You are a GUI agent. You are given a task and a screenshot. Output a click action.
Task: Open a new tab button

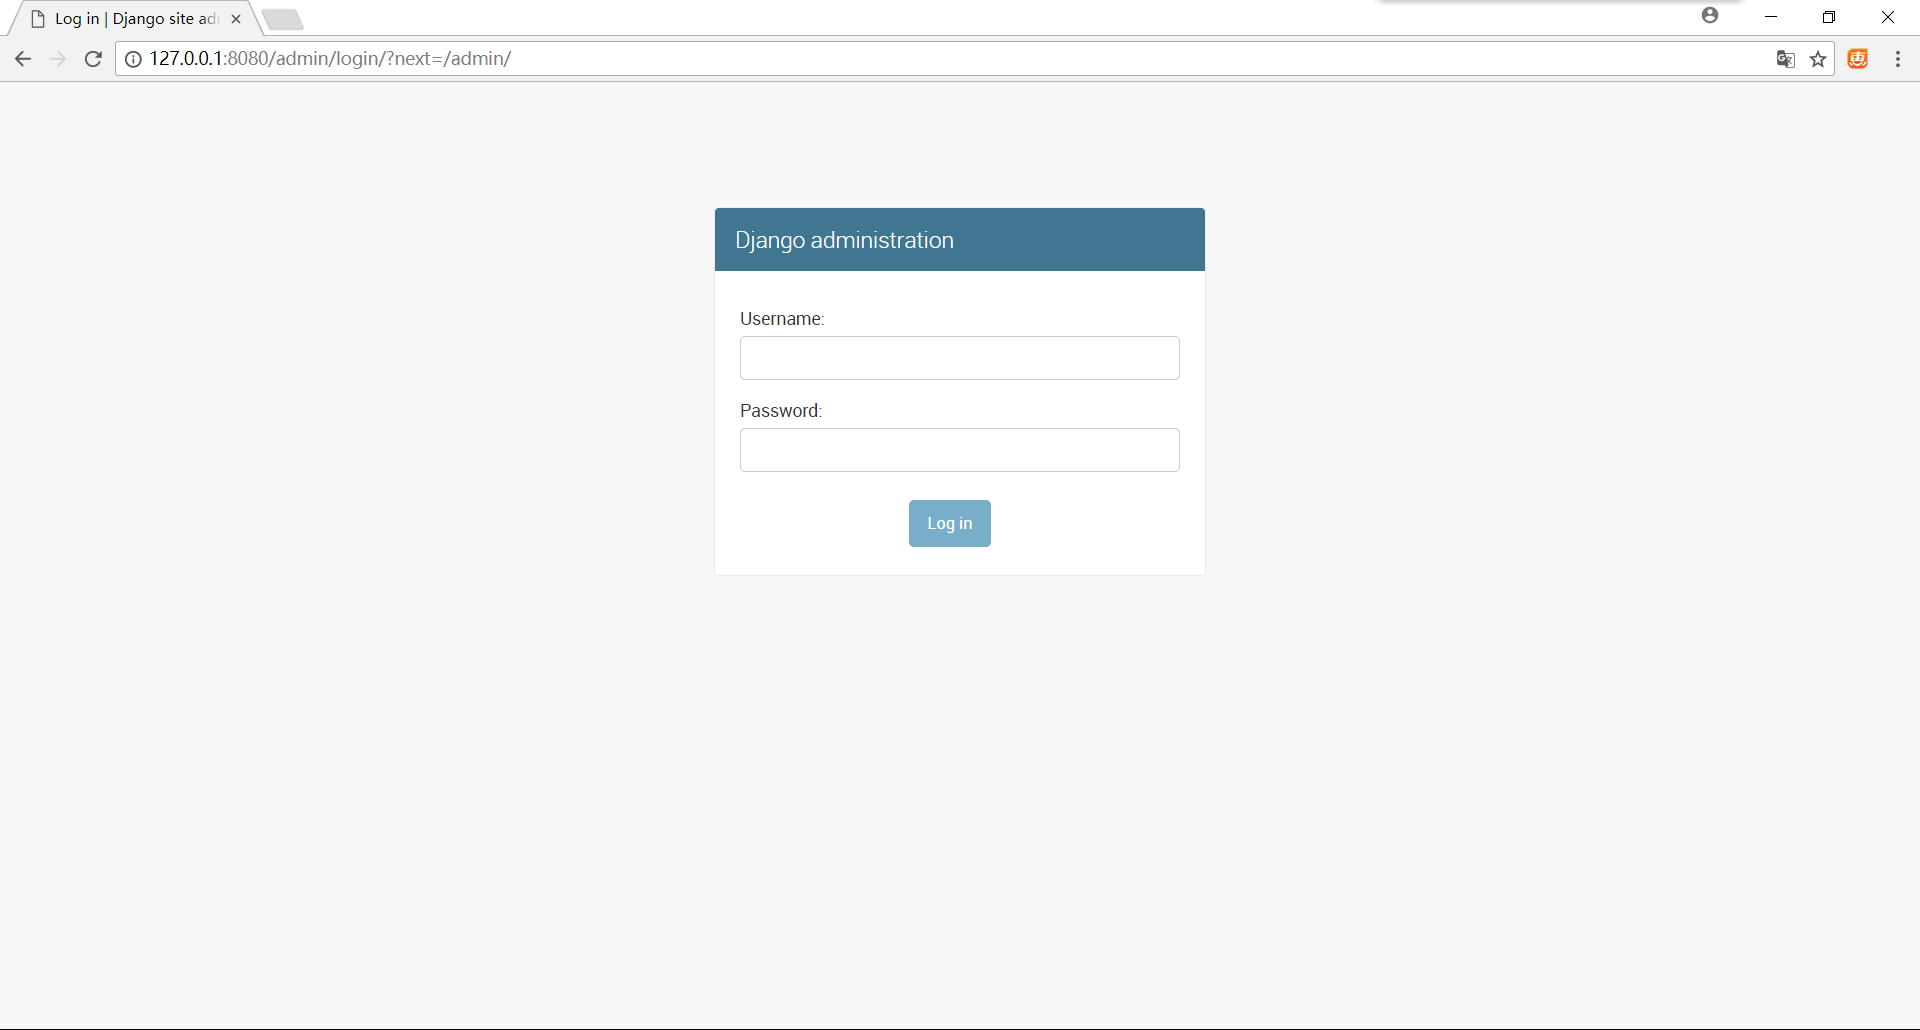[283, 19]
